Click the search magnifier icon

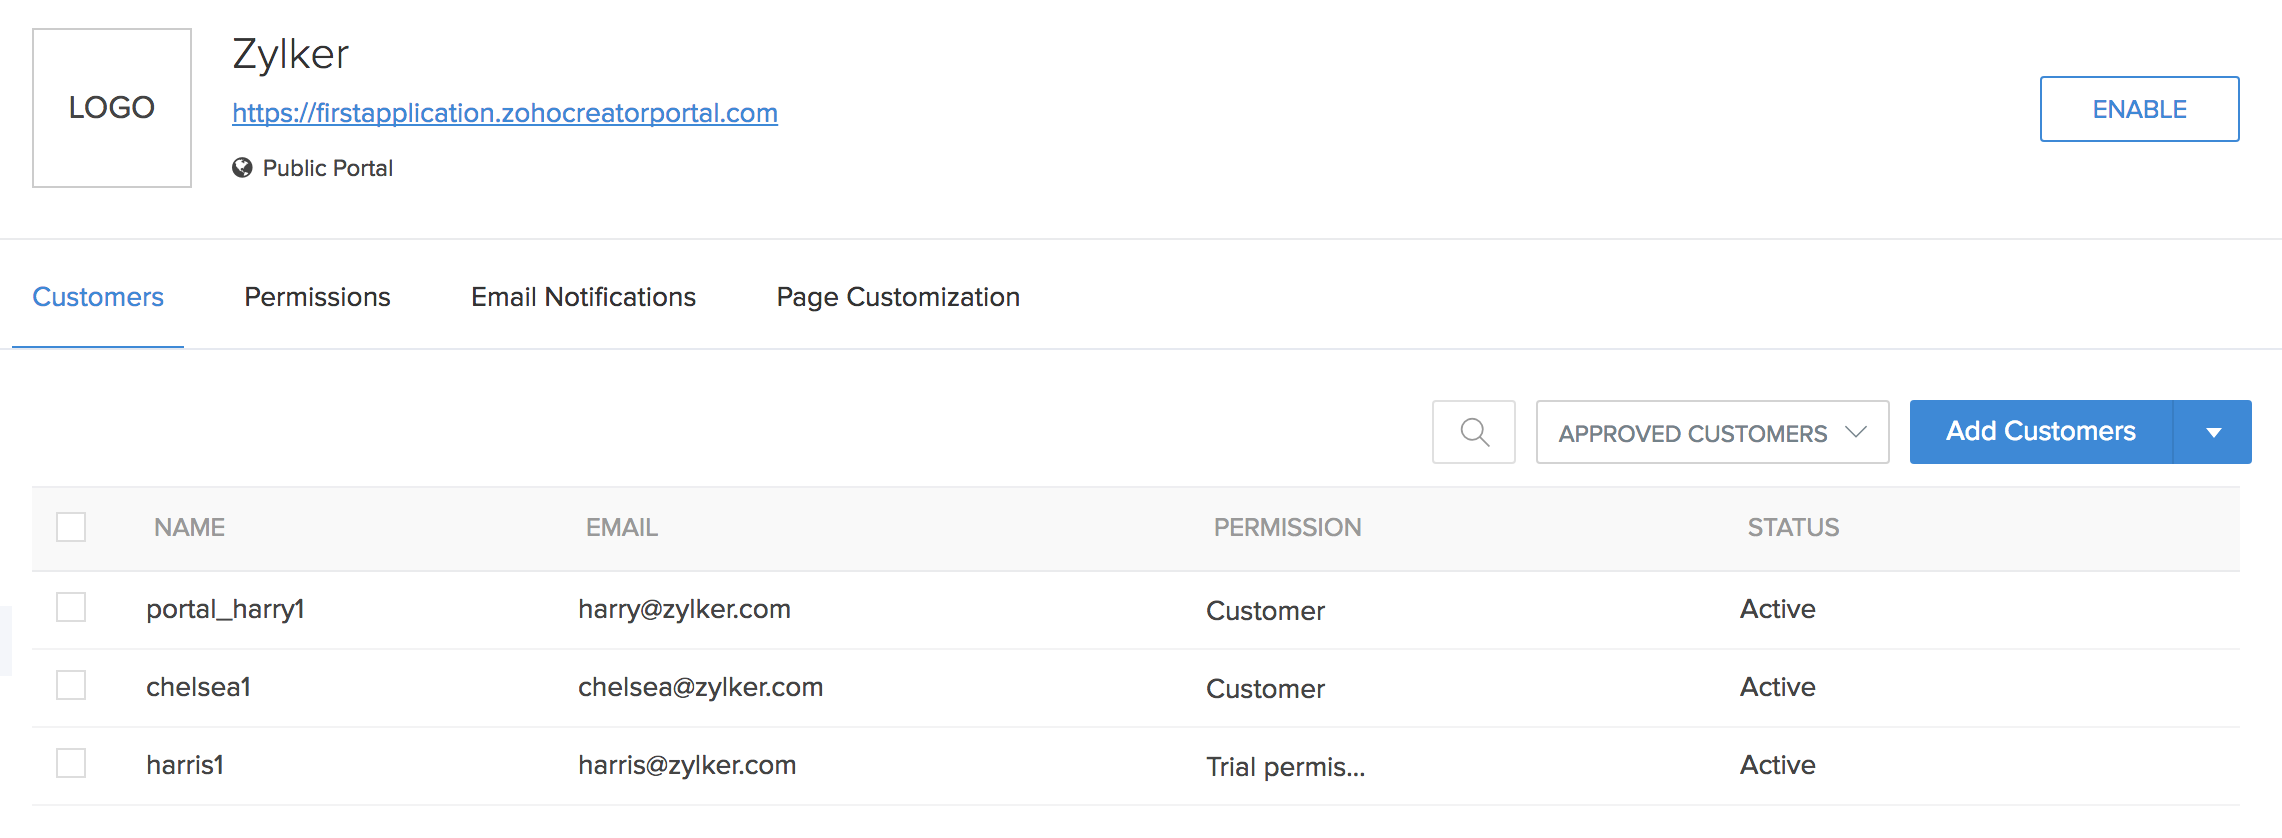point(1474,432)
